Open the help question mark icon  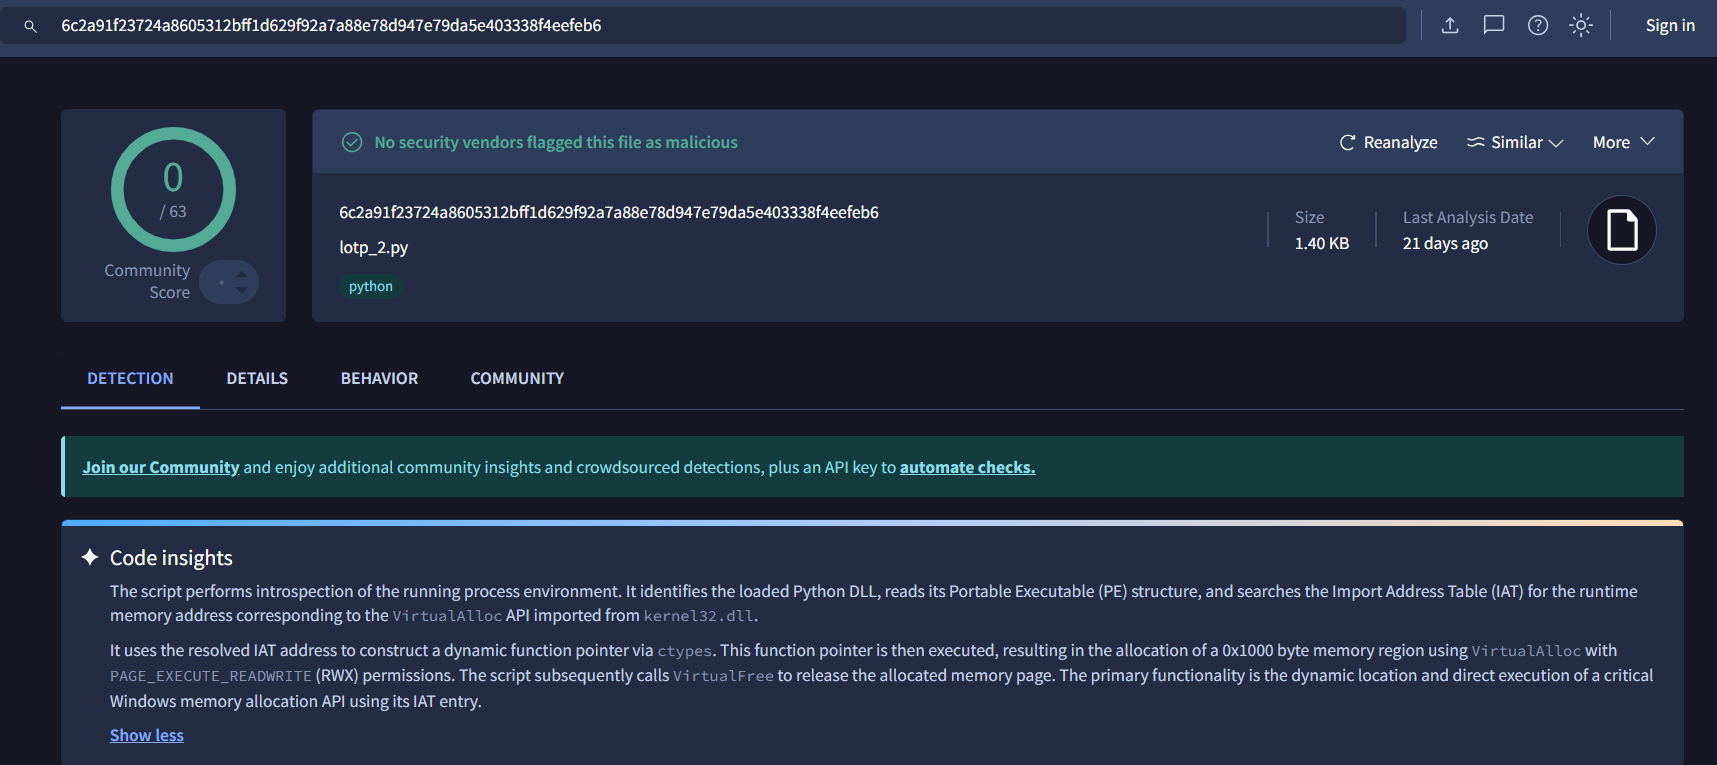pos(1538,25)
